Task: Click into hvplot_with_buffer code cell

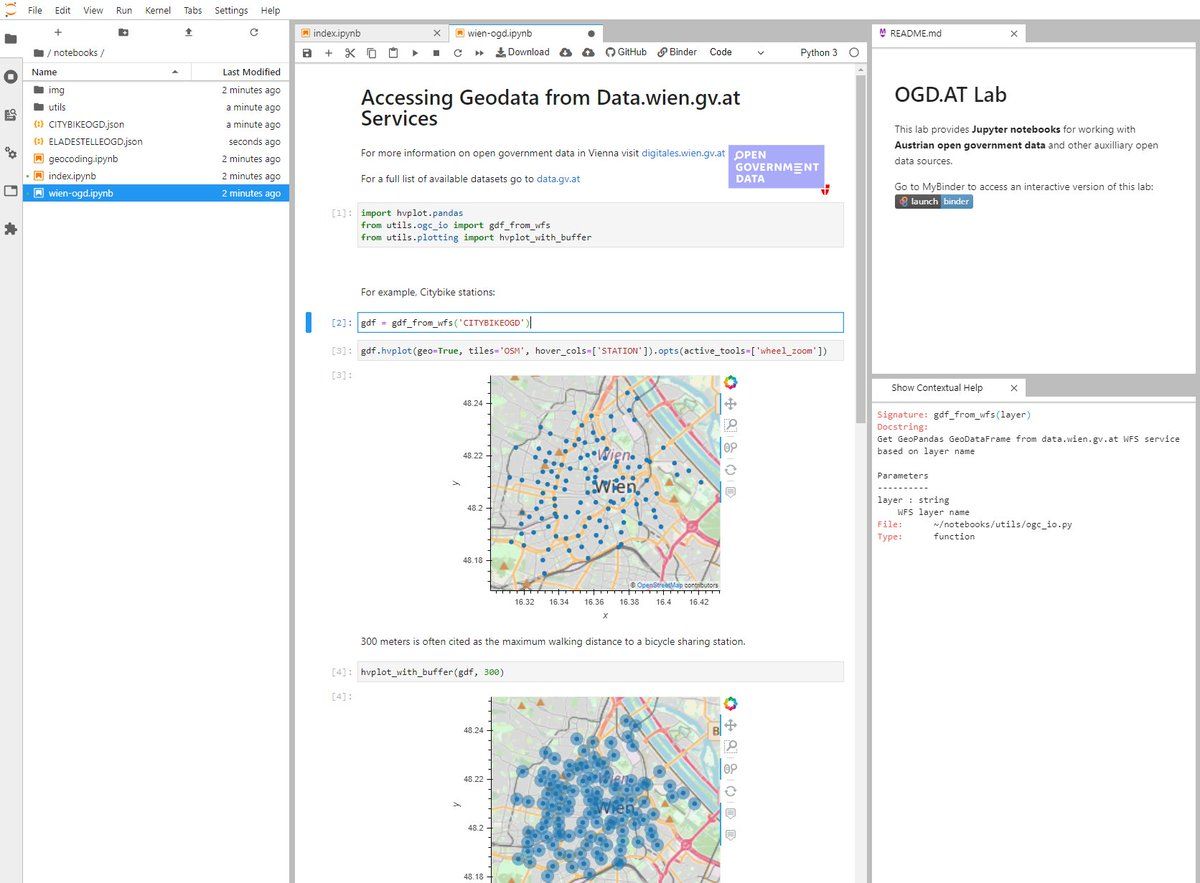Action: (x=600, y=672)
